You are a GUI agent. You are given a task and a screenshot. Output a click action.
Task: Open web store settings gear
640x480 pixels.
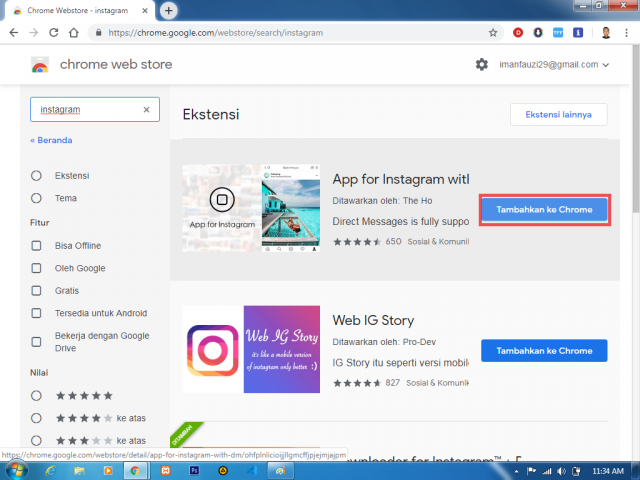482,64
